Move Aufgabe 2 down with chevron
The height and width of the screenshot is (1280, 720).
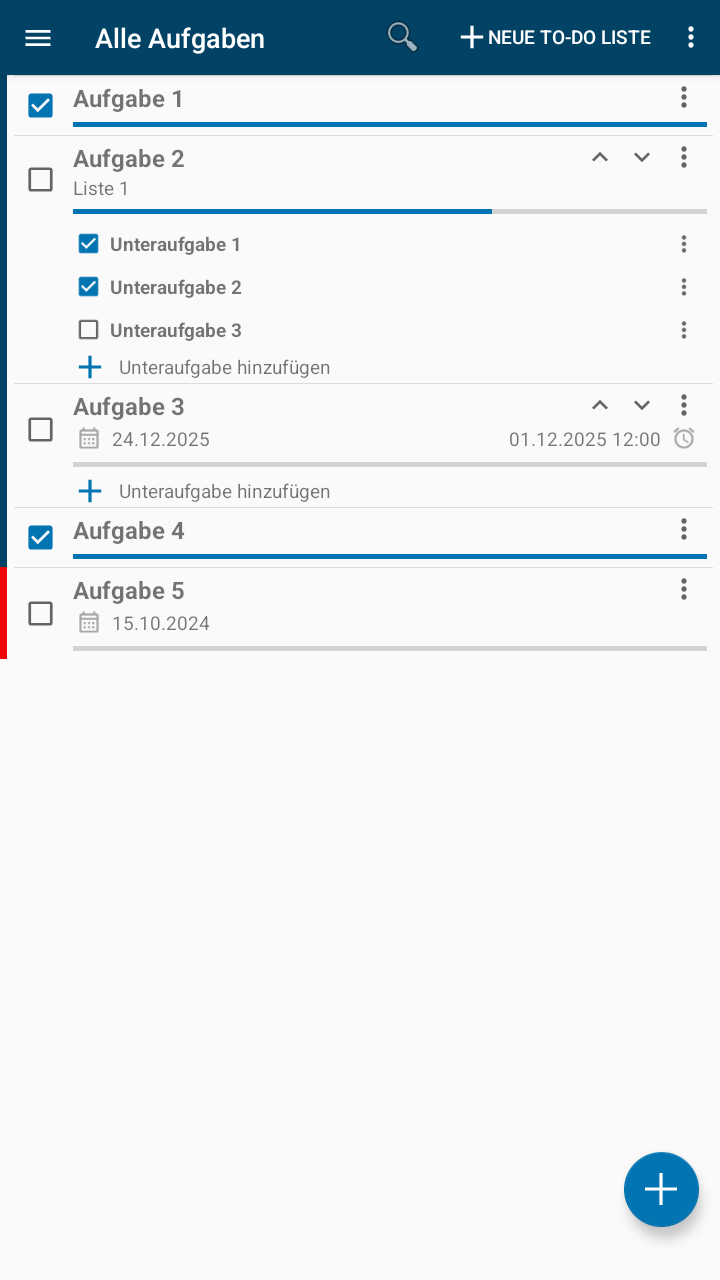[x=642, y=157]
